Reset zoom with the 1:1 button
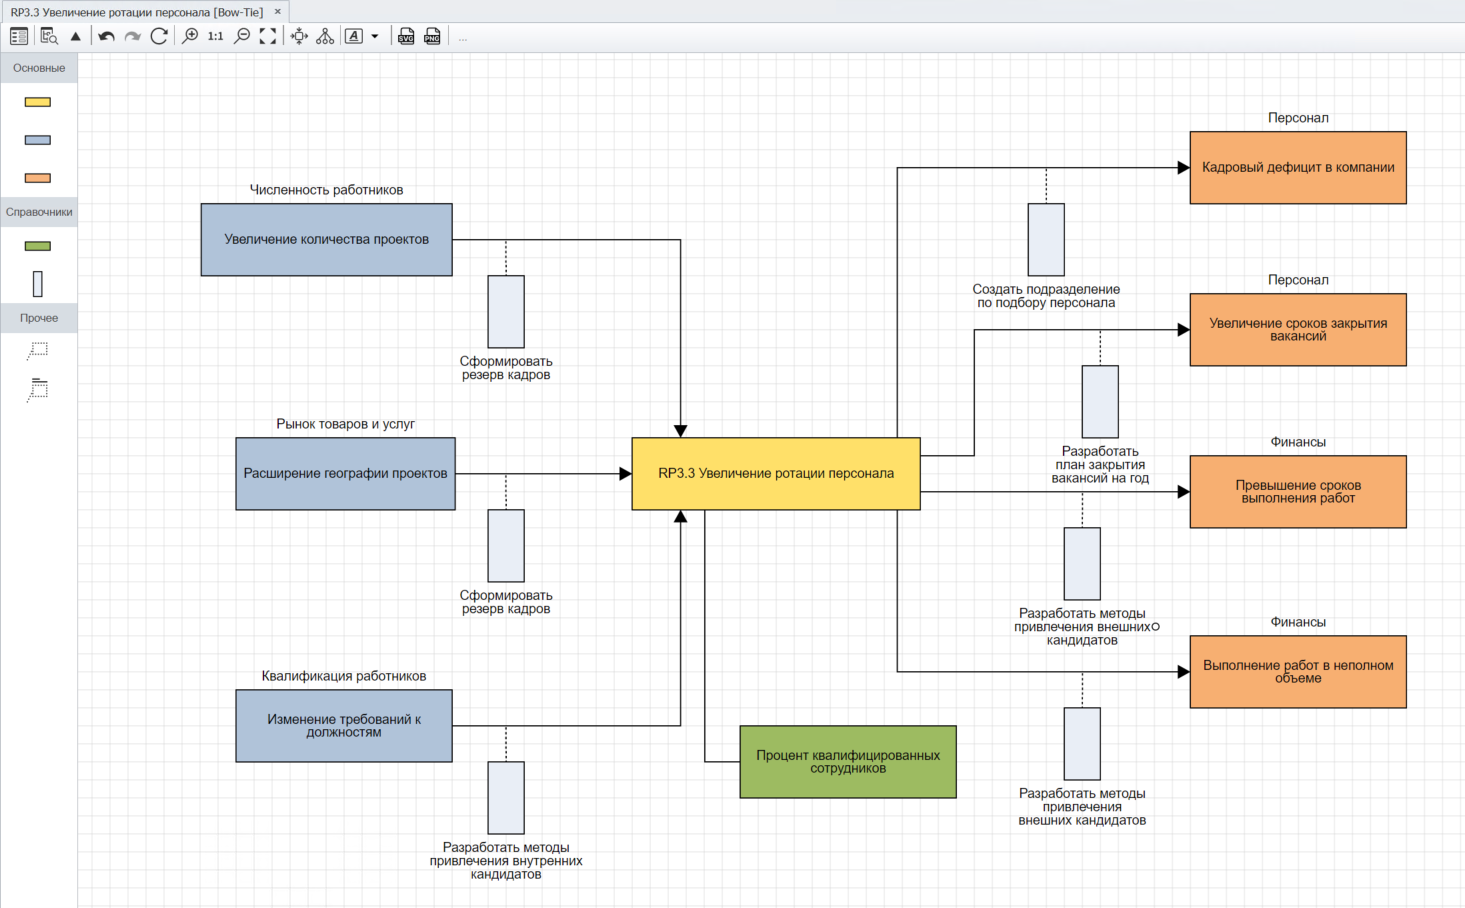 pos(215,36)
